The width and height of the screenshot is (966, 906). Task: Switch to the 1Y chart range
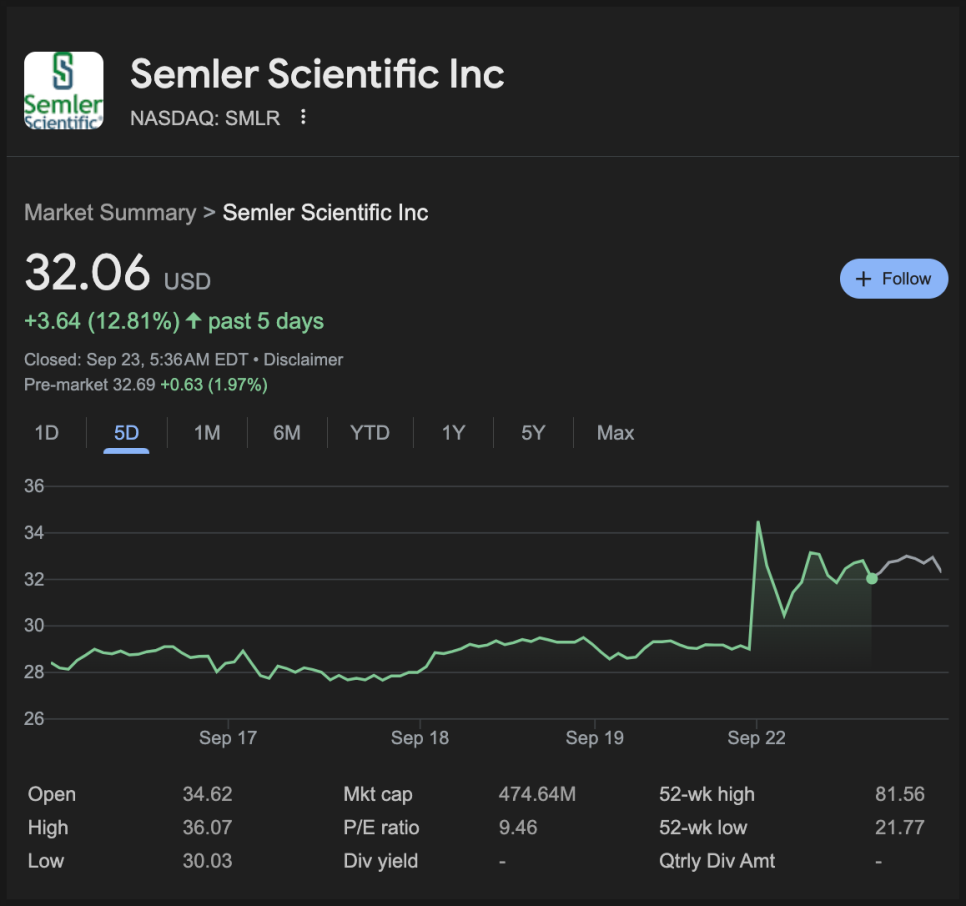coord(453,433)
